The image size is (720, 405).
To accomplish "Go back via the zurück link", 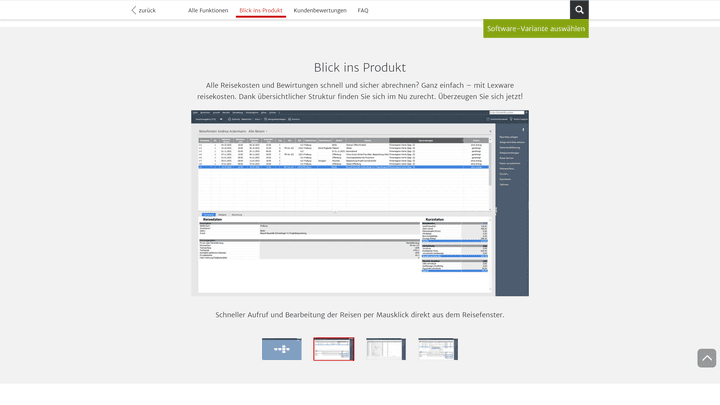I will (147, 10).
